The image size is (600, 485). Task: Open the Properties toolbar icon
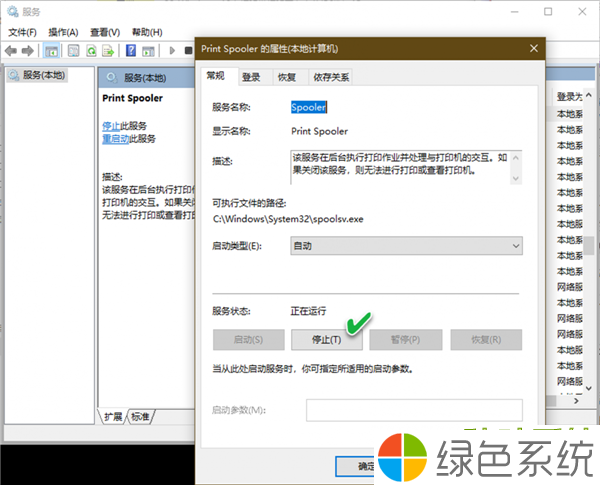pos(73,51)
